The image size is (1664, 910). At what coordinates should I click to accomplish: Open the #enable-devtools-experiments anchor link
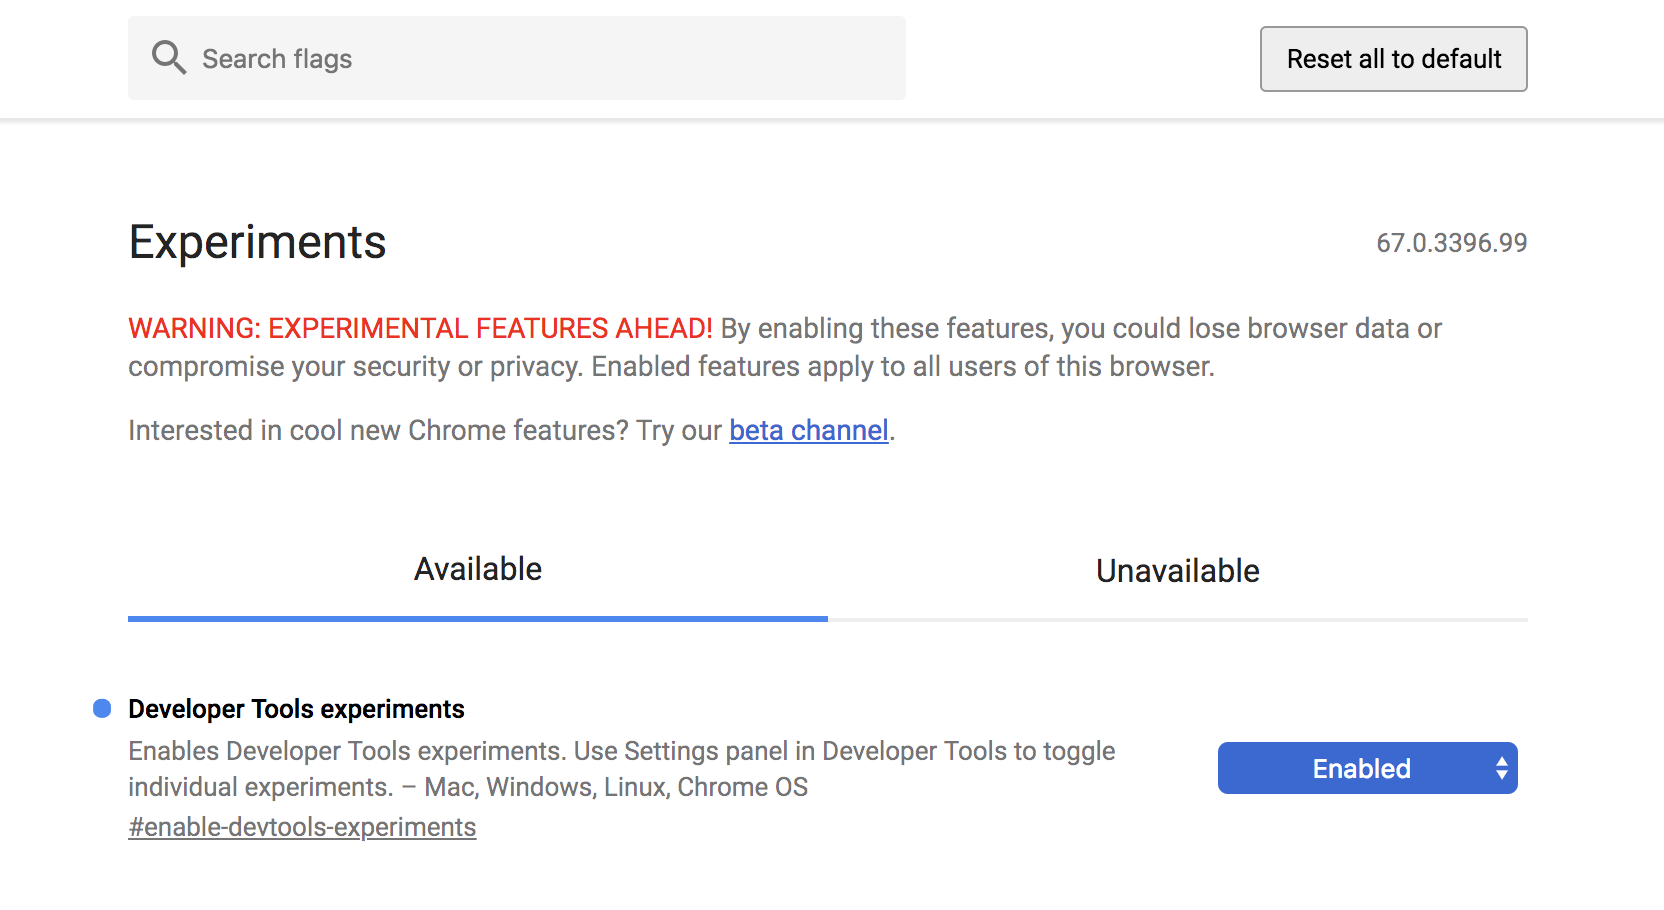pos(302,827)
